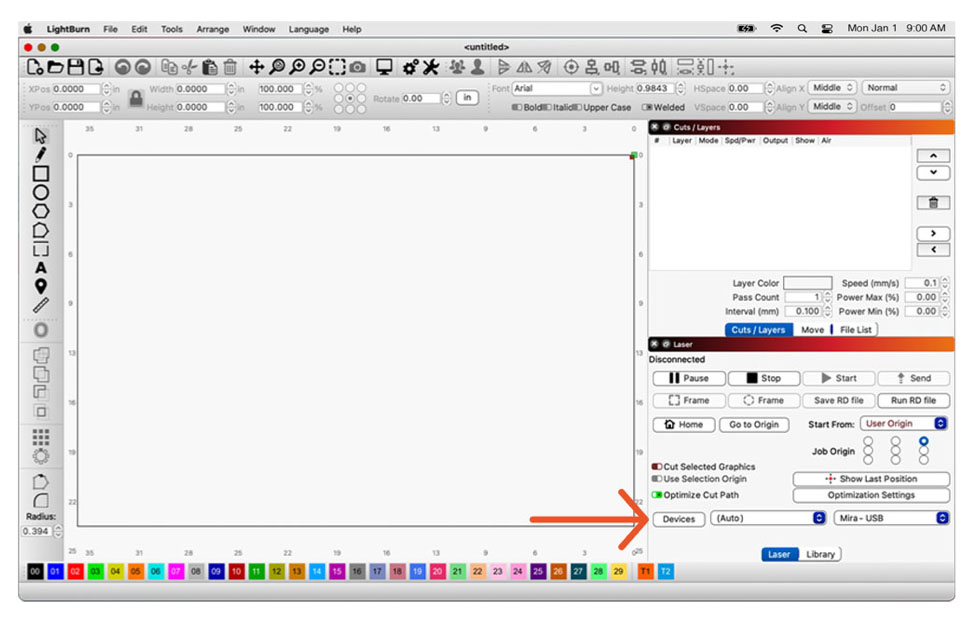The image size is (976, 626).
Task: Toggle the aspect ratio lock
Action: (x=136, y=98)
